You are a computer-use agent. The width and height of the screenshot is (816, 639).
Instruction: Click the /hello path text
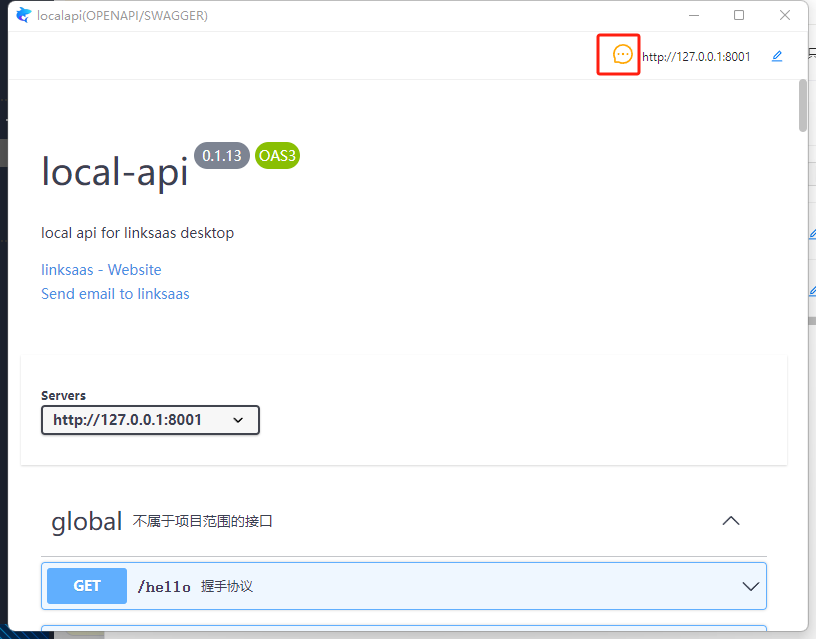[x=164, y=587]
